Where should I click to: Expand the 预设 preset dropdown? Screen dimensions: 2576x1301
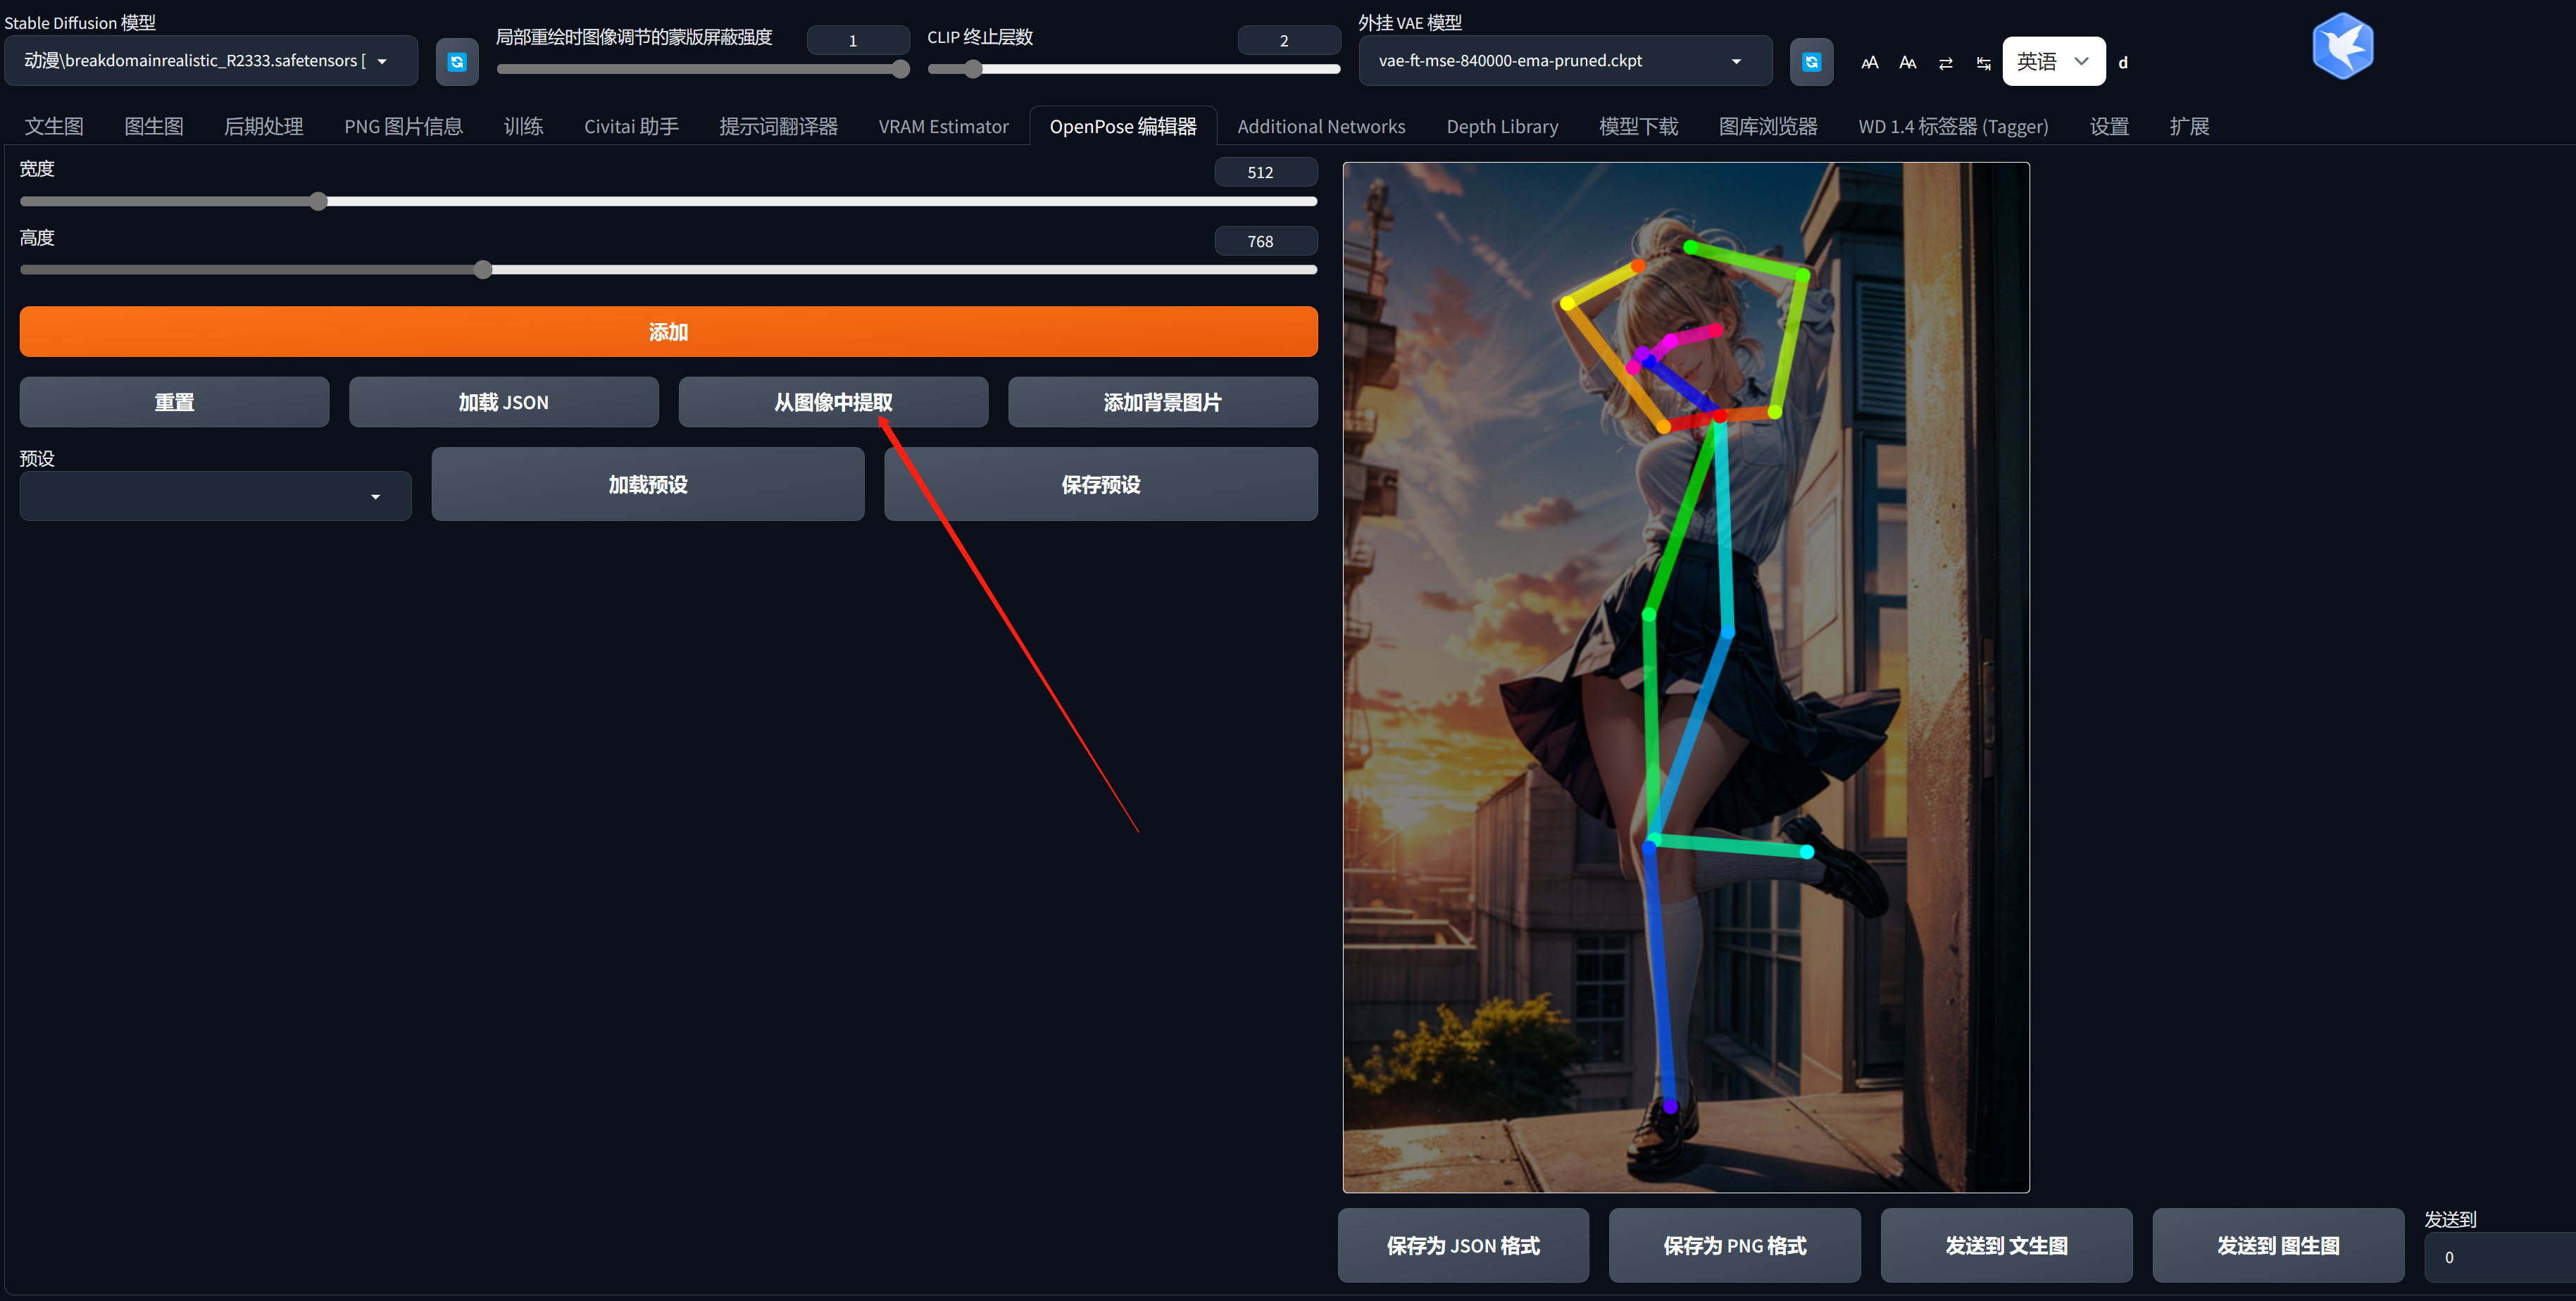(215, 496)
